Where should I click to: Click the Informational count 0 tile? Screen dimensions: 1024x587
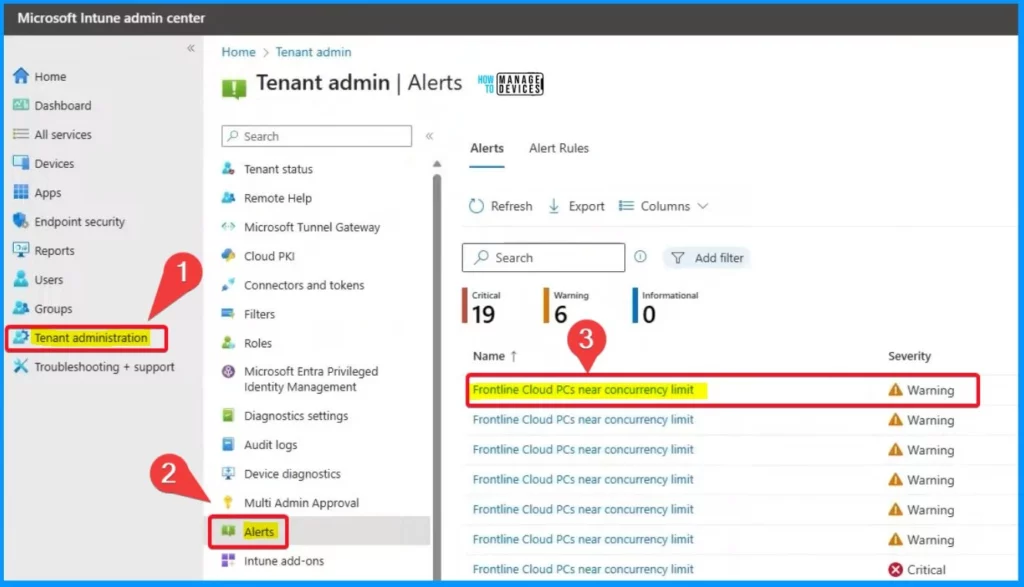click(665, 306)
